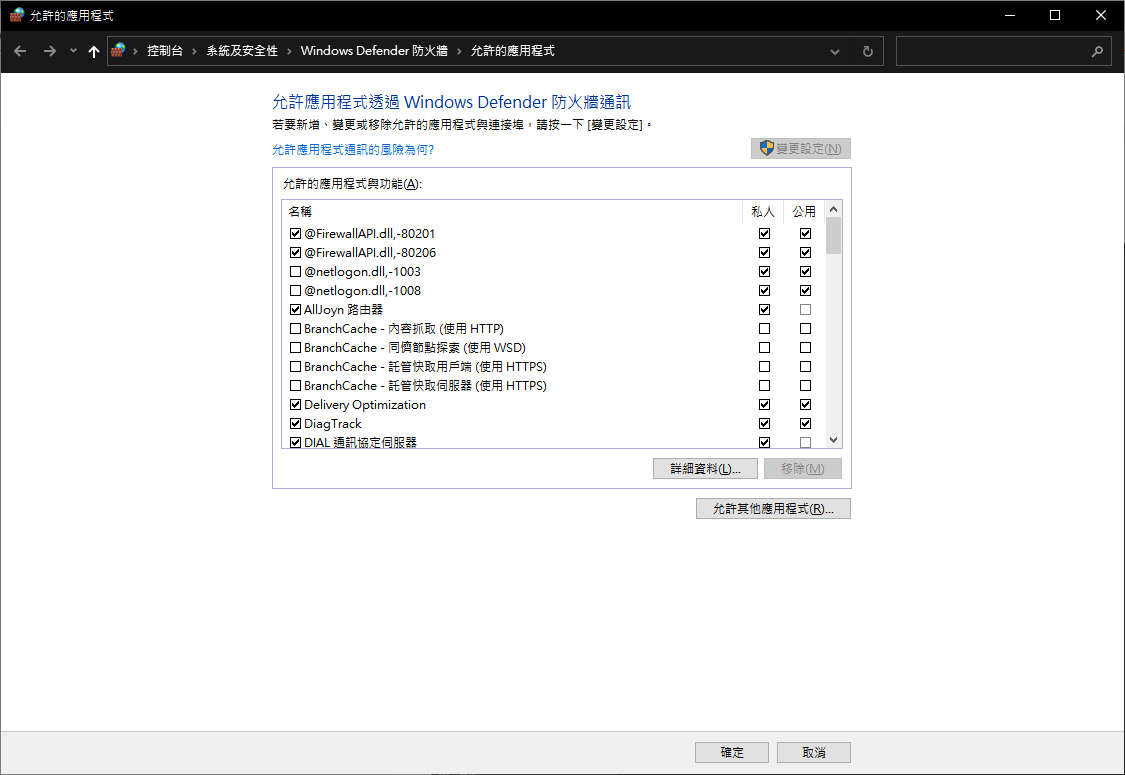This screenshot has height=775, width=1125.
Task: Expand chevron after Windows Defender 防火牆 breadcrumb
Action: 459,51
